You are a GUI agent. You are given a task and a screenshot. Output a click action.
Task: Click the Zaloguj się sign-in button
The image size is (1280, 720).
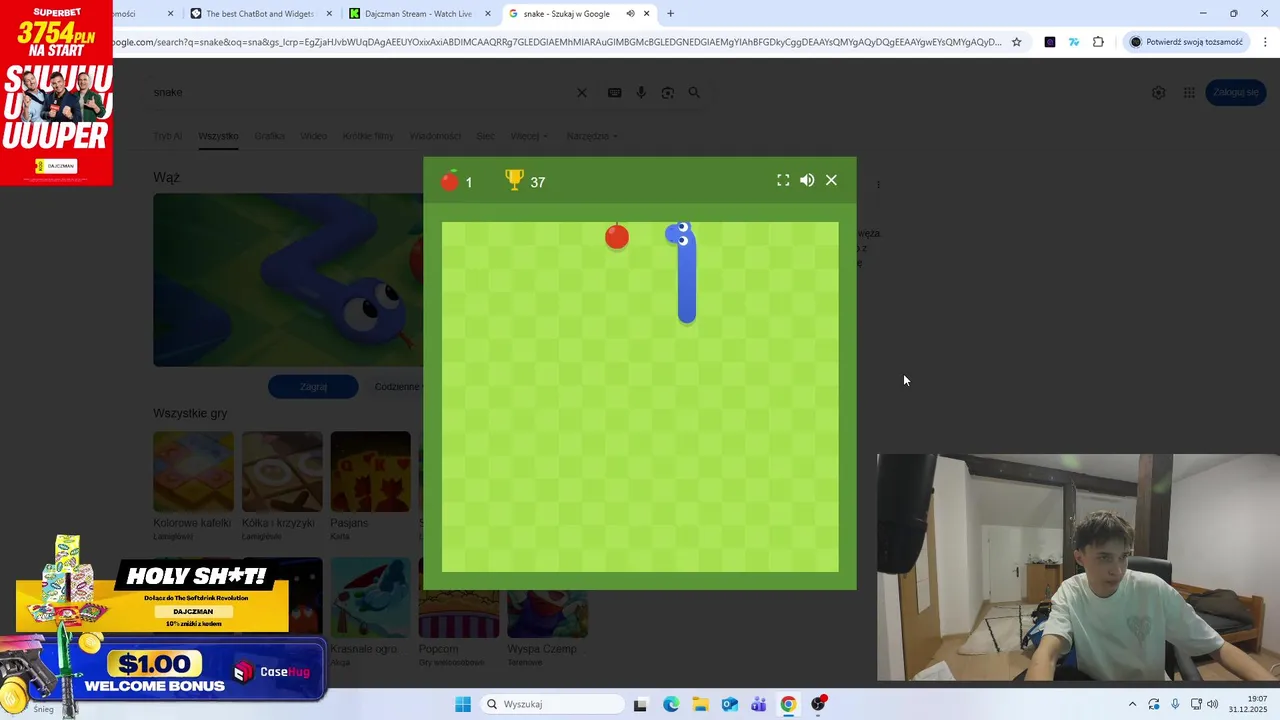1236,92
